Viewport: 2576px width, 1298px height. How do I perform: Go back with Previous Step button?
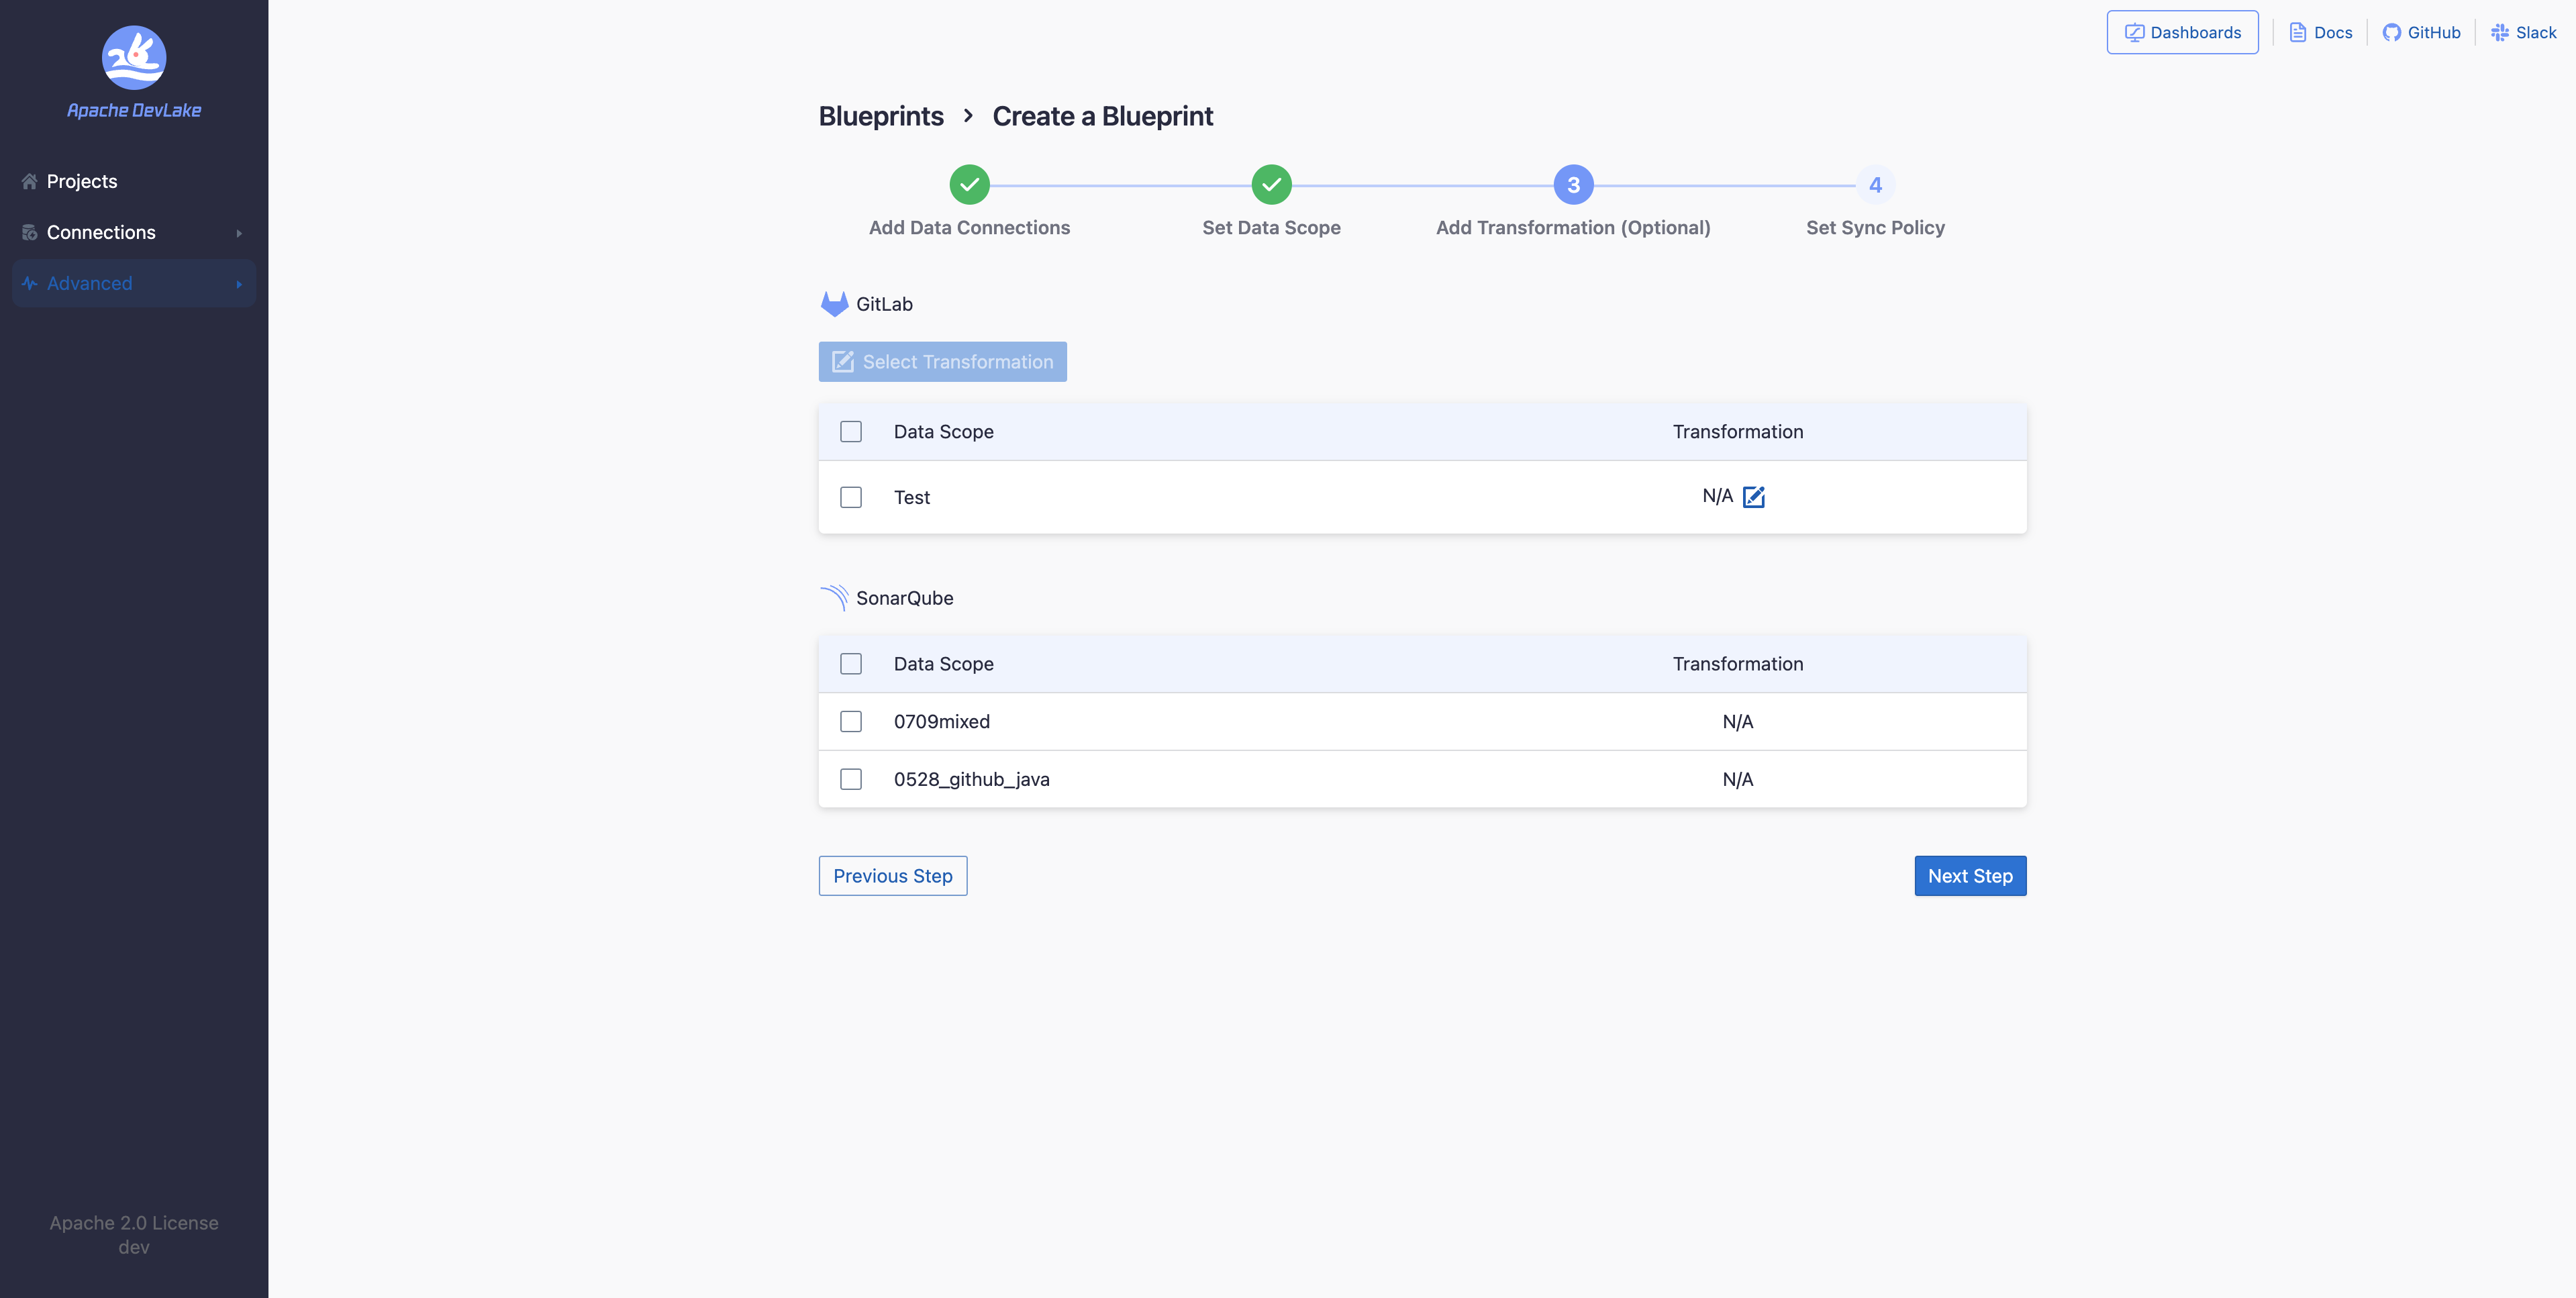[x=892, y=876]
